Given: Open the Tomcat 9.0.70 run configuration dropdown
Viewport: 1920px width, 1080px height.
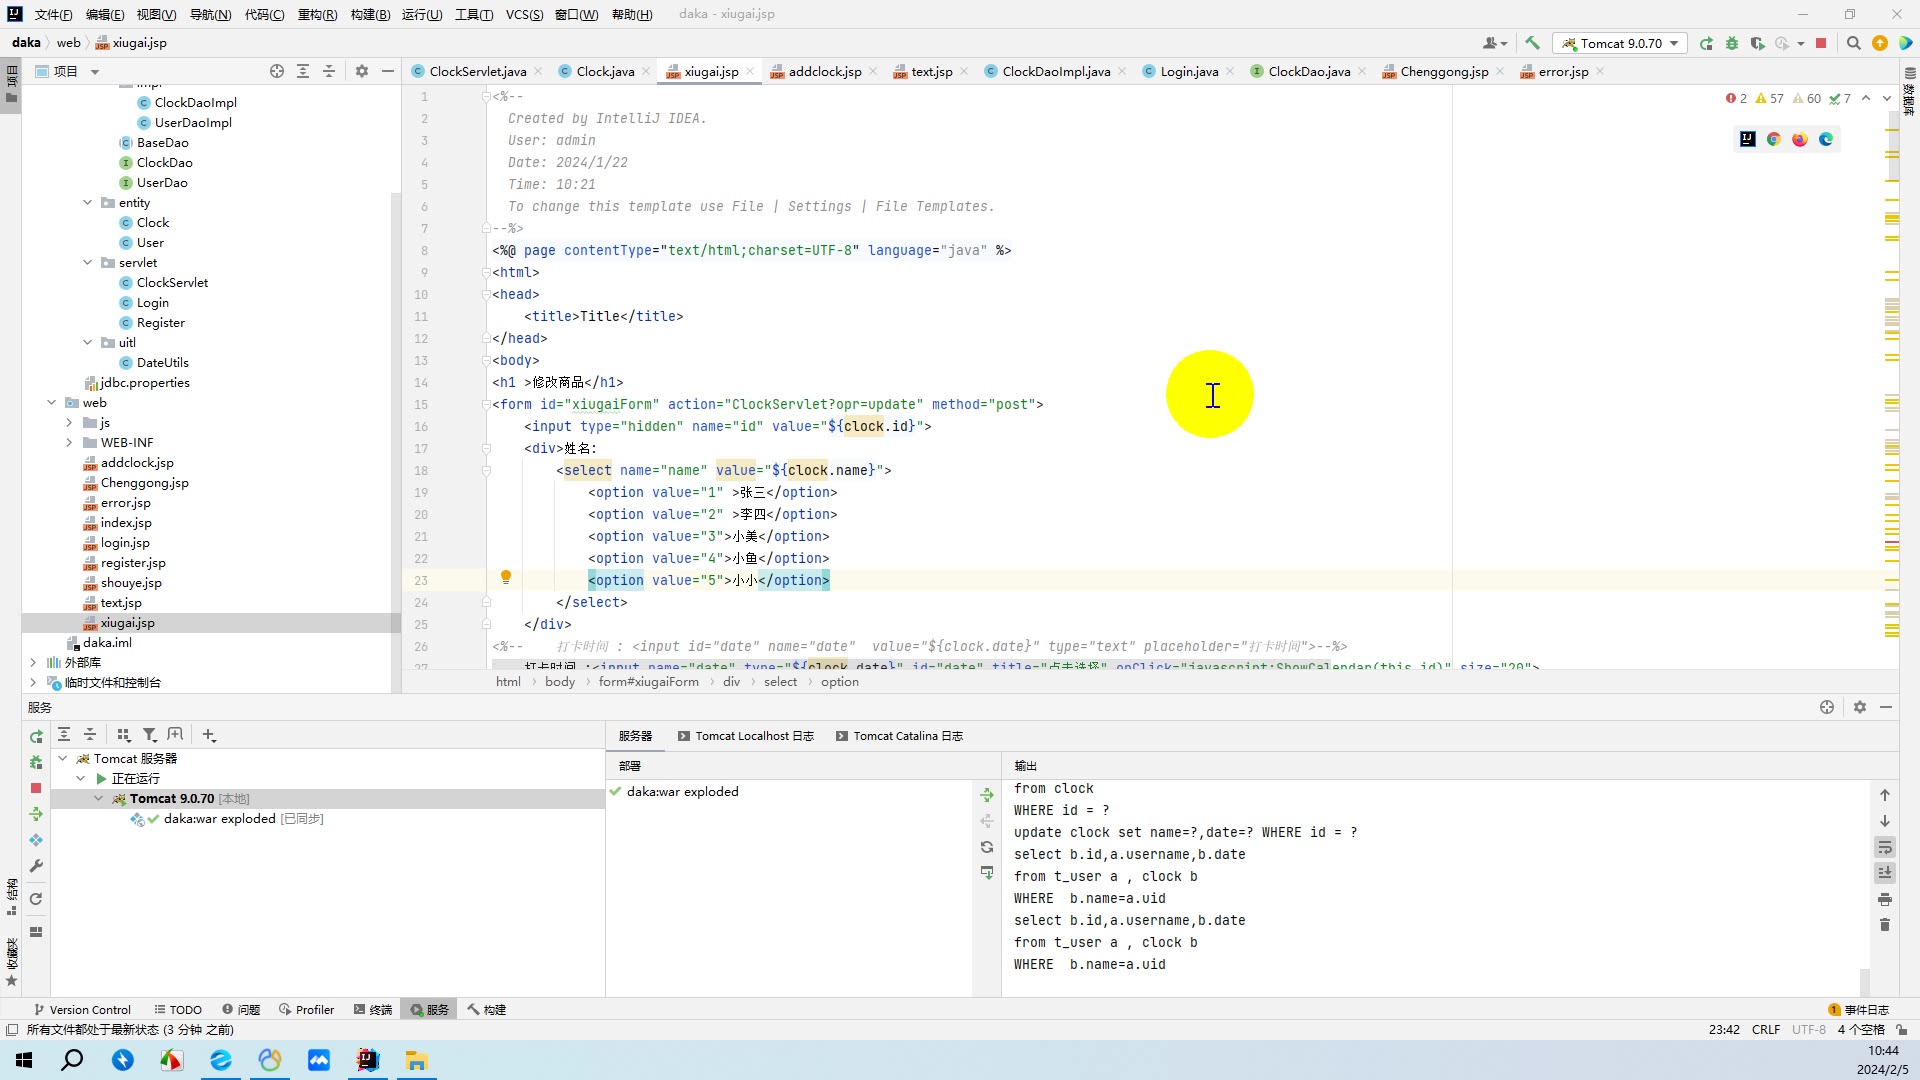Looking at the screenshot, I should click(x=1620, y=43).
